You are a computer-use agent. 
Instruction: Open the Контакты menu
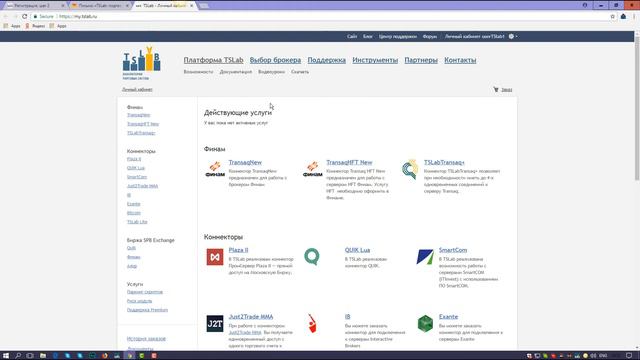[x=460, y=60]
